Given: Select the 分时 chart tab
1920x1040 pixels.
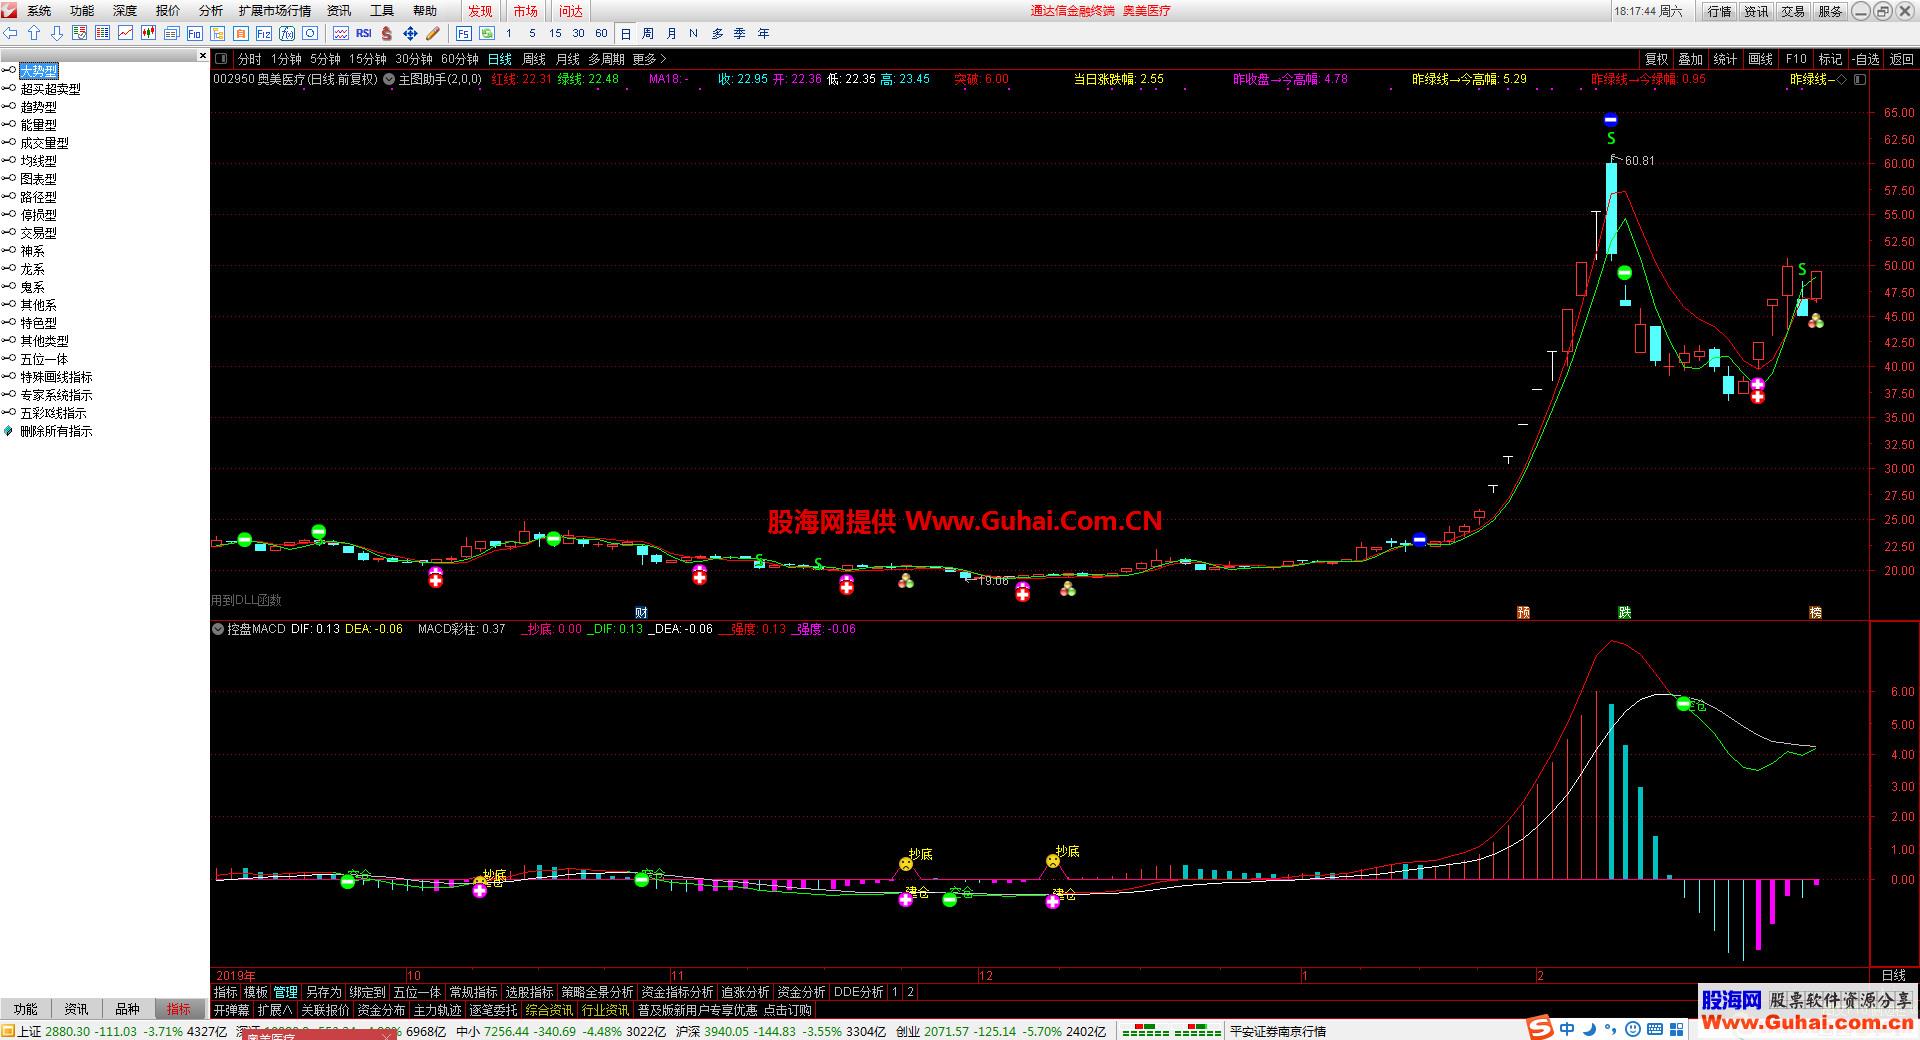Looking at the screenshot, I should click(249, 59).
